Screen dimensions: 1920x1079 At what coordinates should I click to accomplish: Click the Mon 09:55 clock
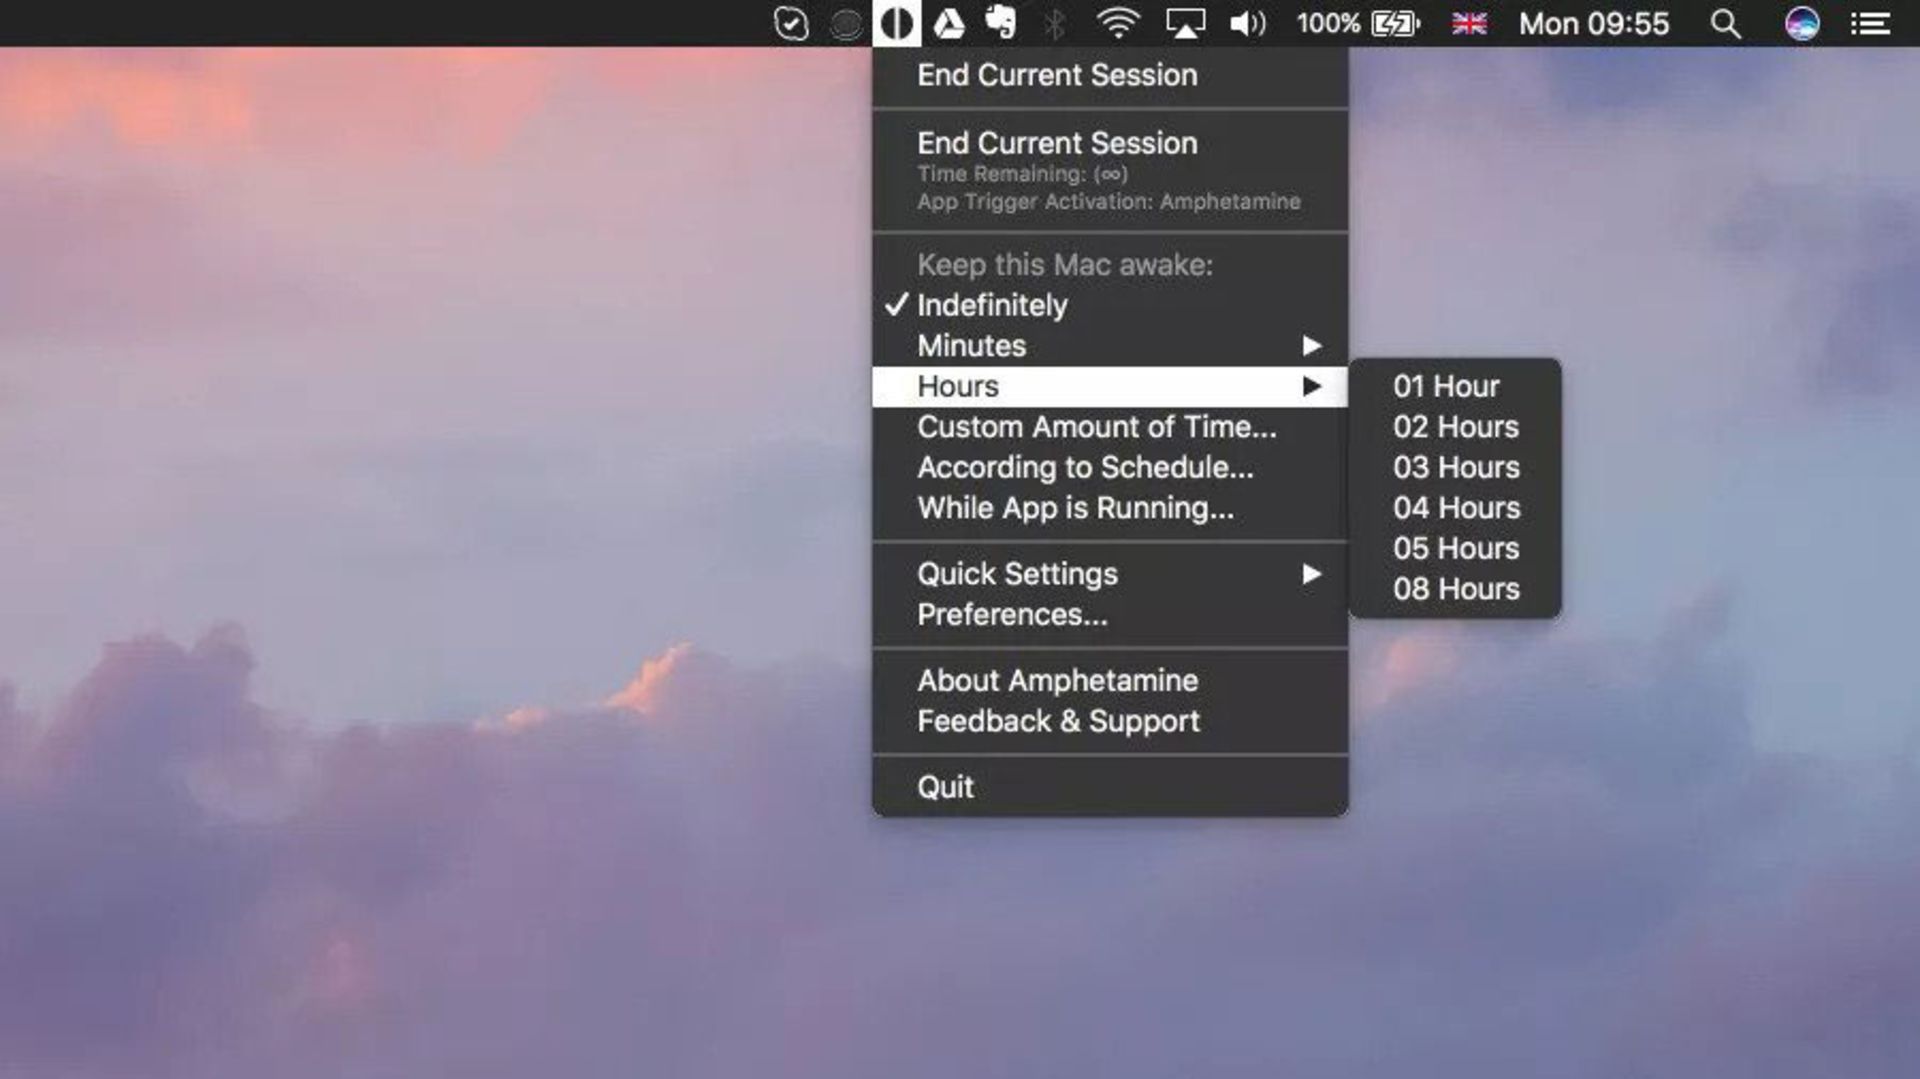click(x=1594, y=23)
